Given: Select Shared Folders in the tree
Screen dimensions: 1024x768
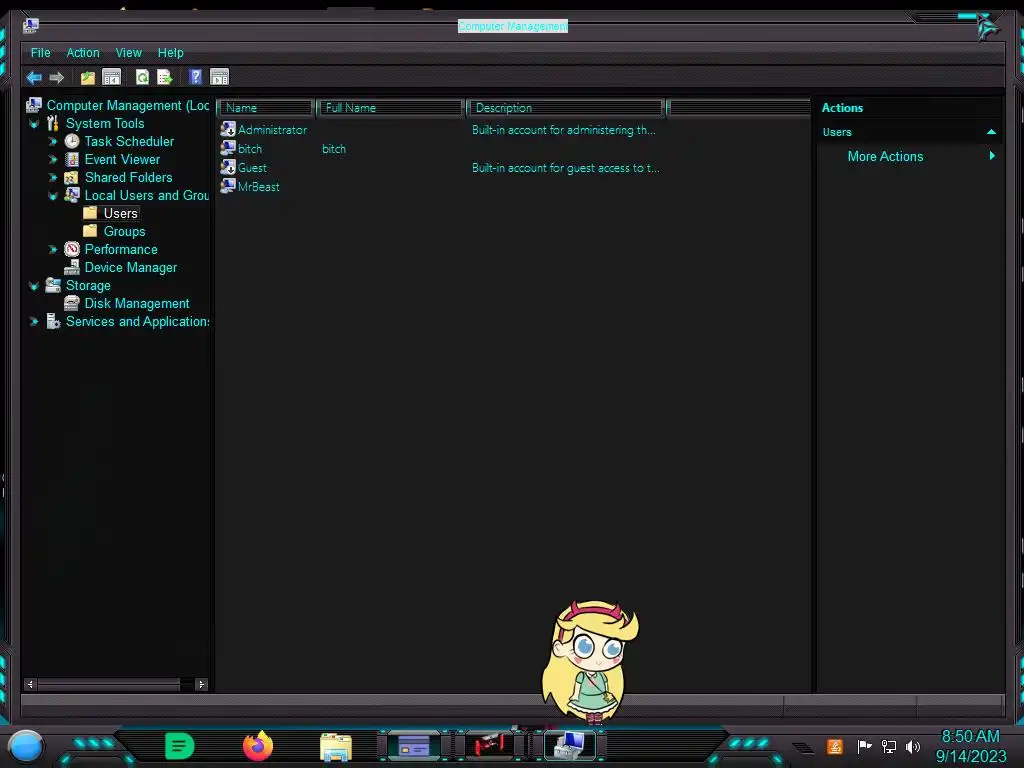Looking at the screenshot, I should click(128, 178).
